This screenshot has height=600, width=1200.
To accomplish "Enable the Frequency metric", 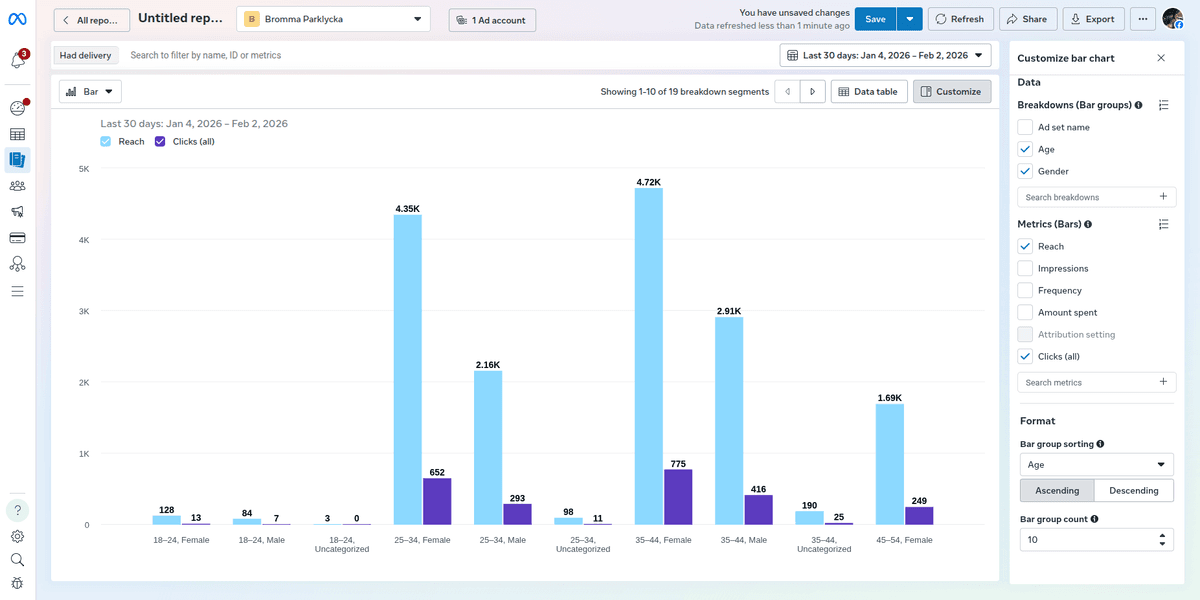I will [x=1025, y=290].
